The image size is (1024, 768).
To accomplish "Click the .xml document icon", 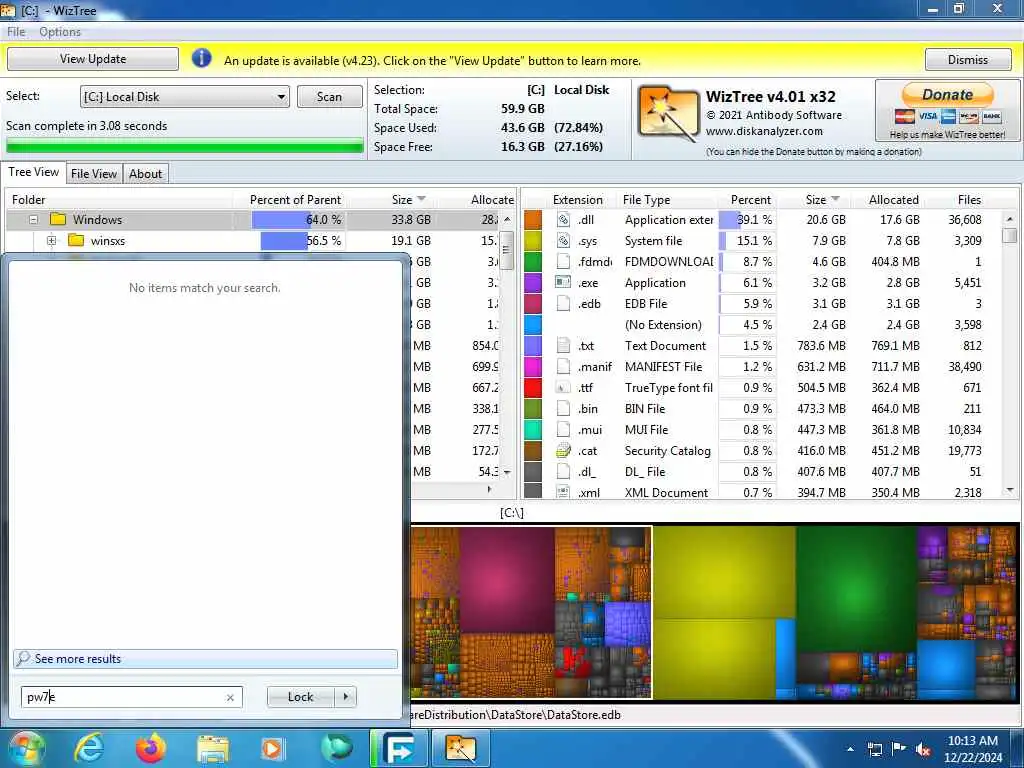I will [x=563, y=492].
